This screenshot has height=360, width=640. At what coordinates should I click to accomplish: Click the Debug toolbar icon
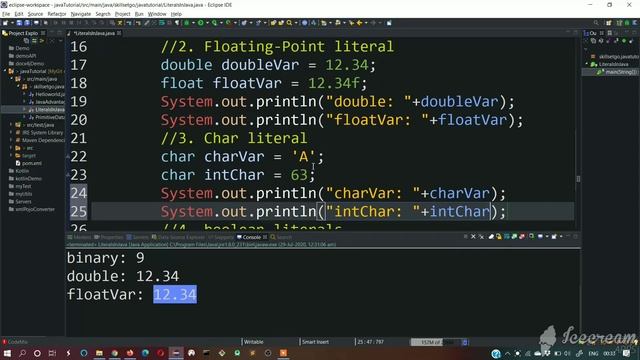[187, 23]
